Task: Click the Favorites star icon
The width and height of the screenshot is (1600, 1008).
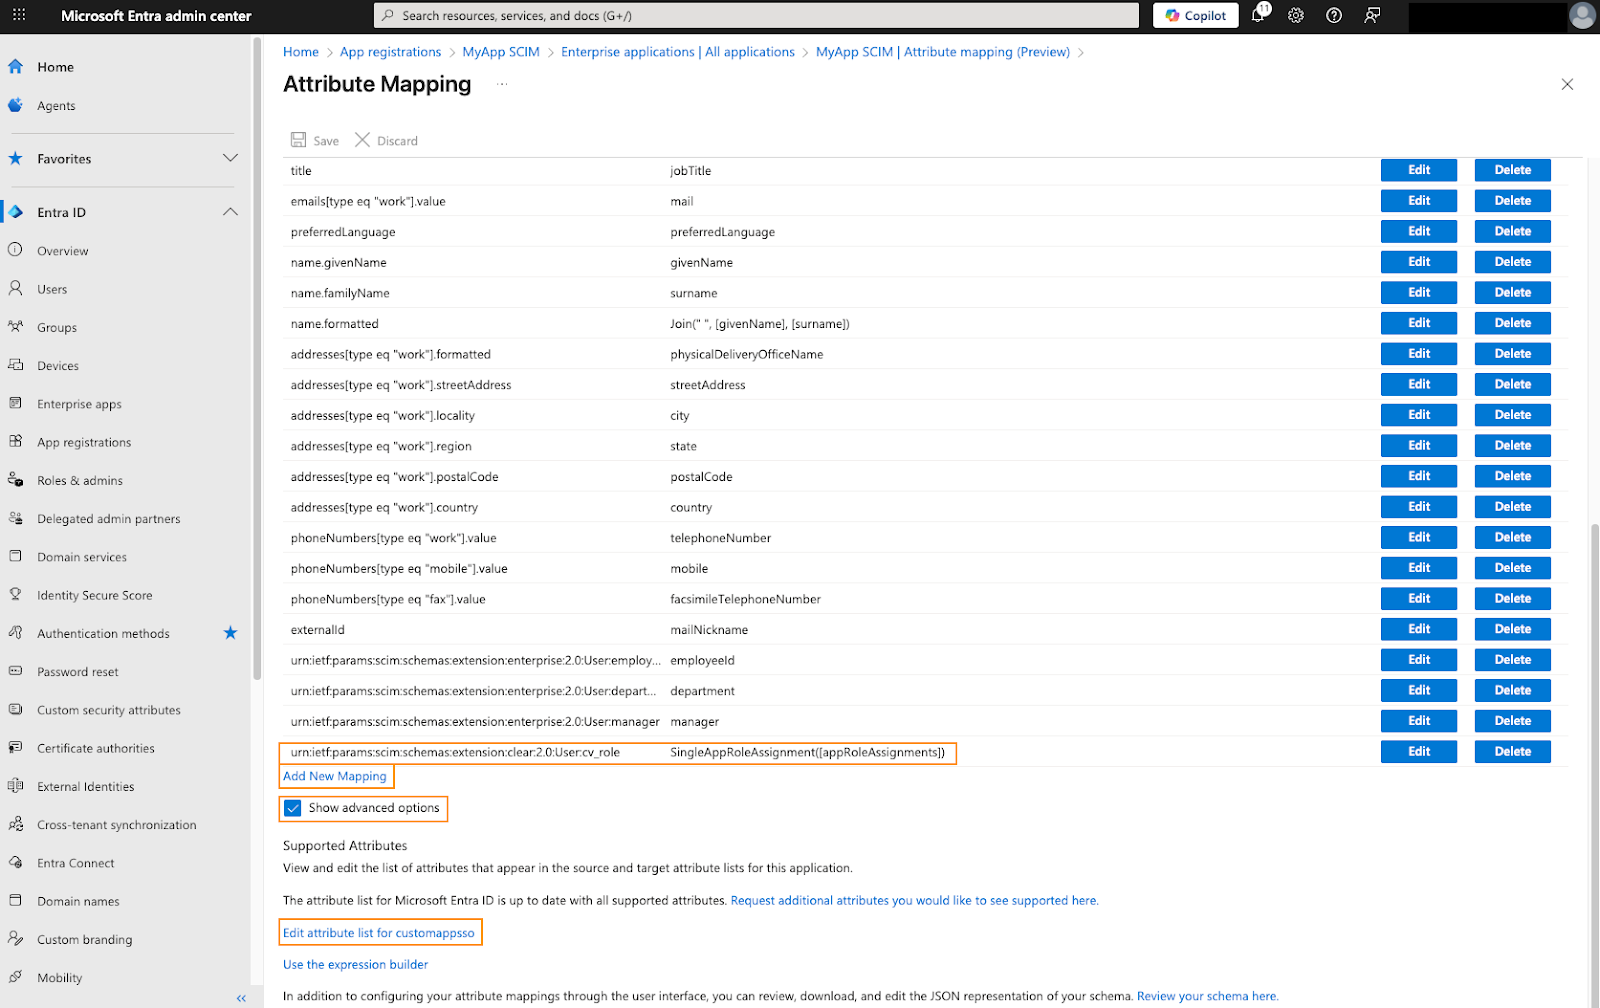Action: pyautogui.click(x=15, y=159)
